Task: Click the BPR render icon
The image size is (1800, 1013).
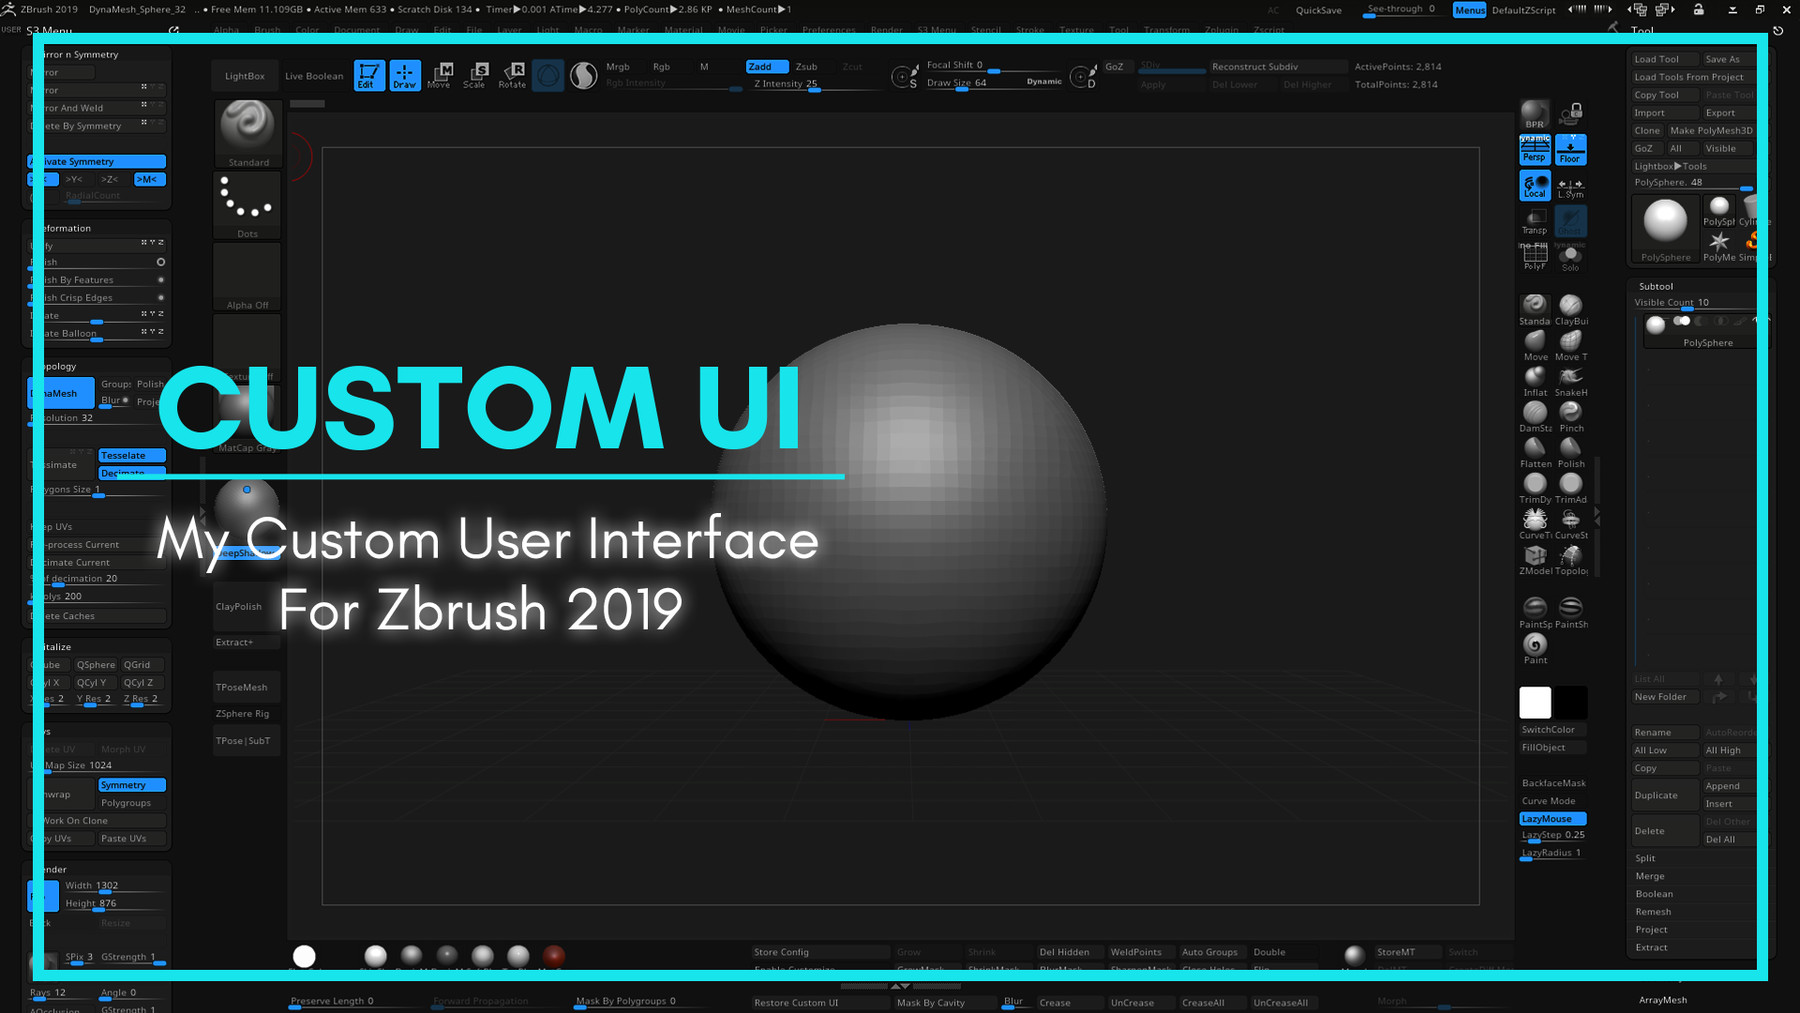Action: pos(1534,115)
